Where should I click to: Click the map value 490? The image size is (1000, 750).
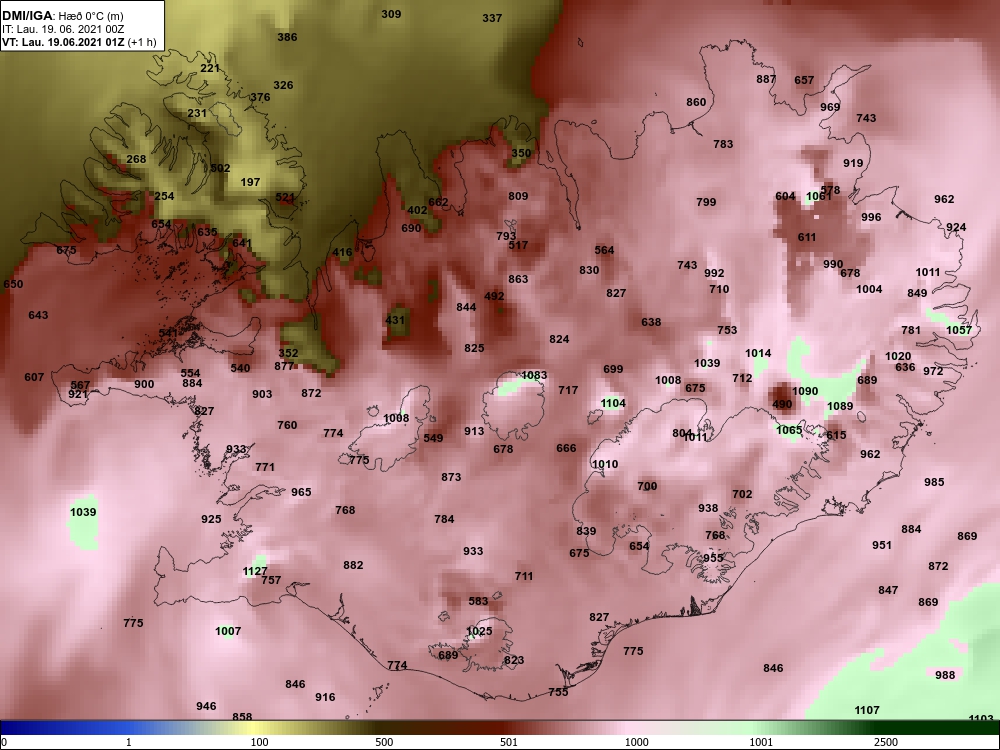(x=782, y=404)
